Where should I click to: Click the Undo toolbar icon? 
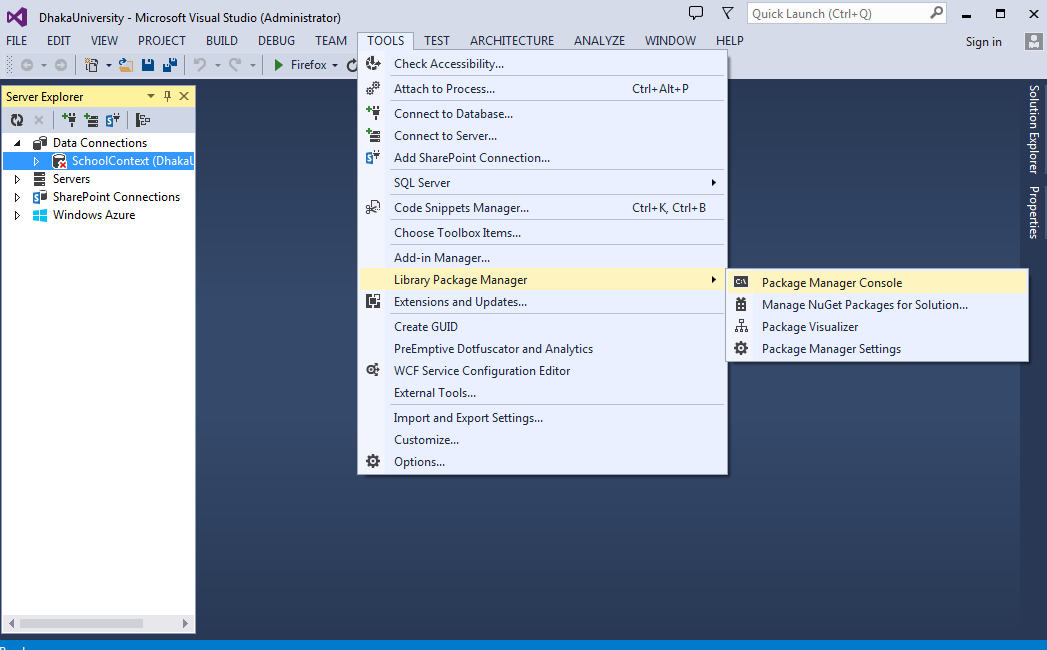pyautogui.click(x=200, y=65)
